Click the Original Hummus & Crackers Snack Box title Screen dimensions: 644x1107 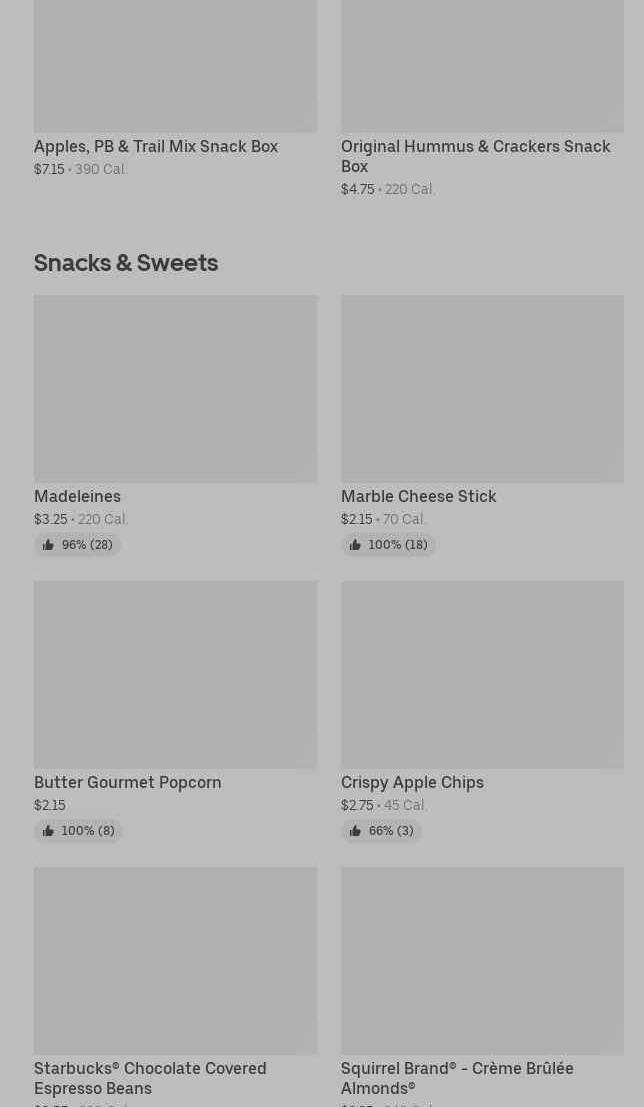click(475, 156)
